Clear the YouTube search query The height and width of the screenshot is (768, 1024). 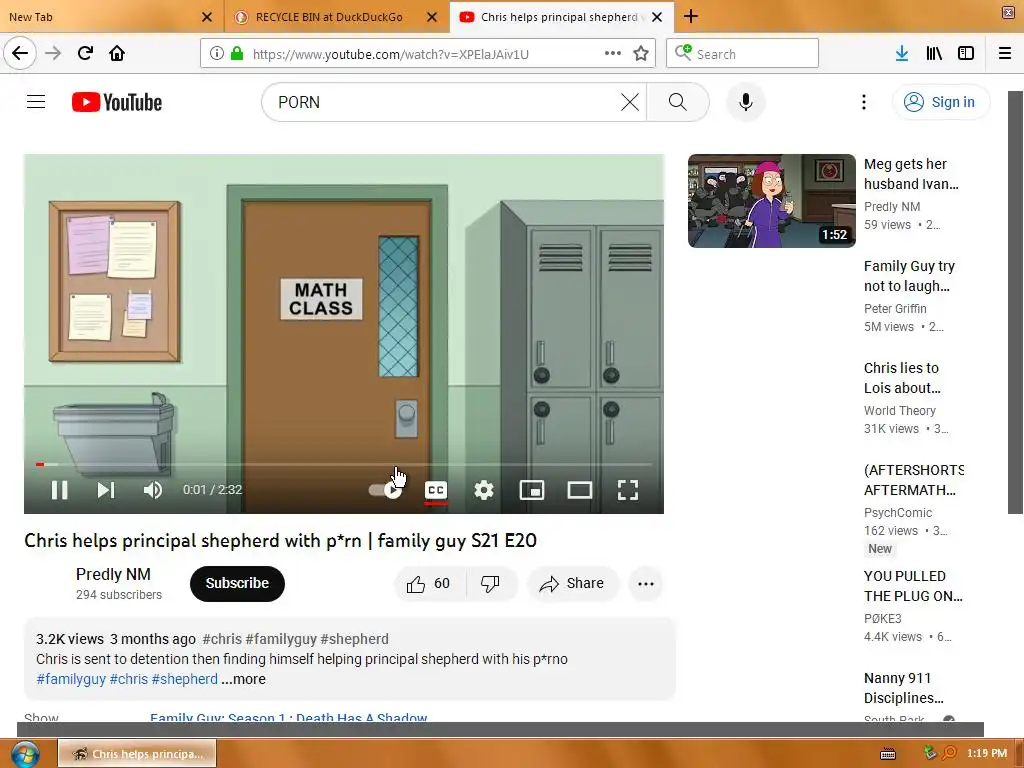(630, 102)
